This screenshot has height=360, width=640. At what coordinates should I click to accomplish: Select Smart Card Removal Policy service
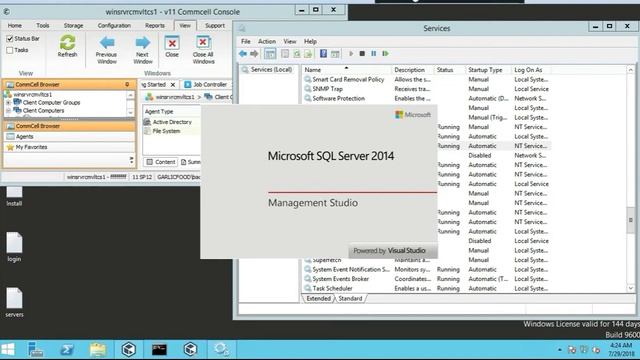tap(427, 80)
